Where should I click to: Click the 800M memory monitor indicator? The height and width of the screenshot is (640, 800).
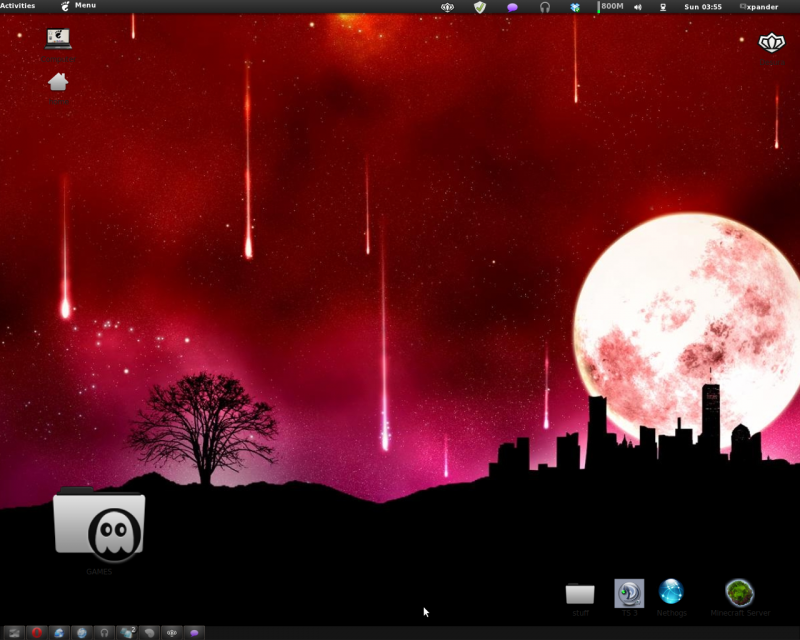click(x=610, y=7)
